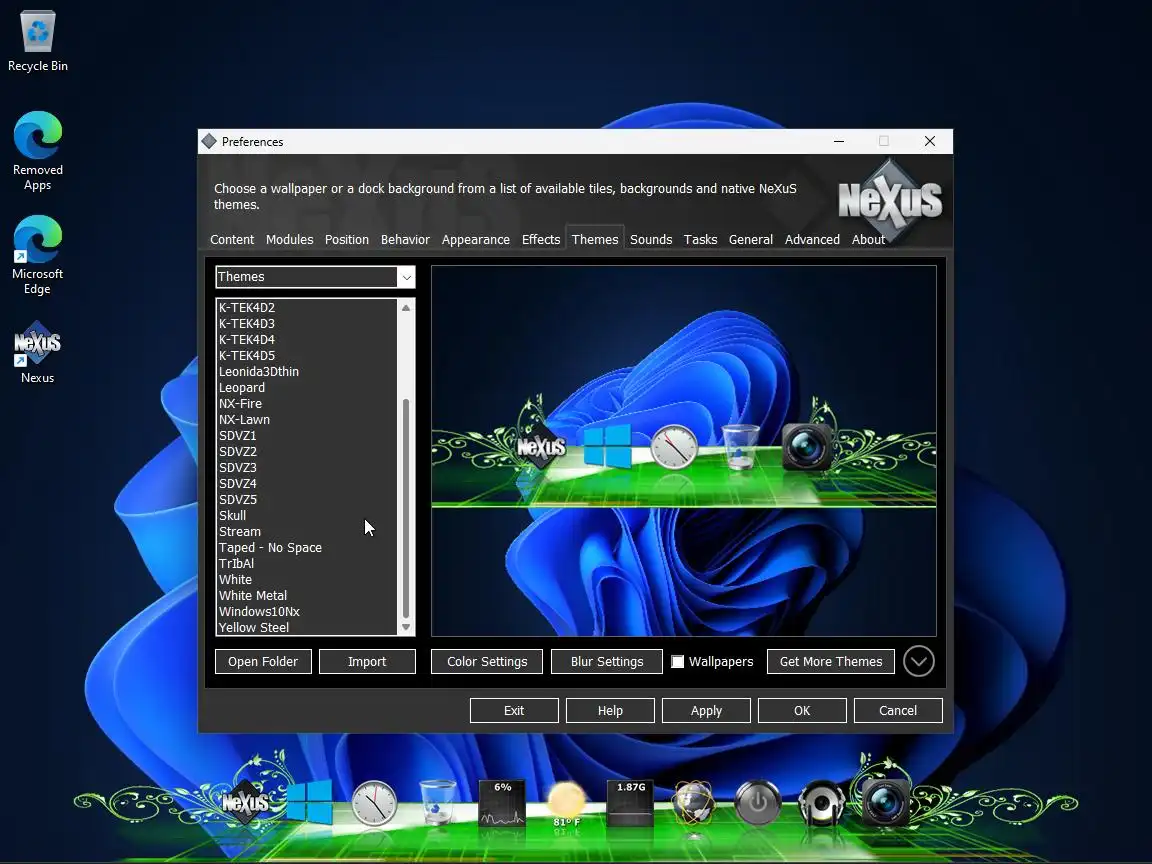Switch to the Content tab
Viewport: 1152px width, 864px height.
tap(231, 240)
